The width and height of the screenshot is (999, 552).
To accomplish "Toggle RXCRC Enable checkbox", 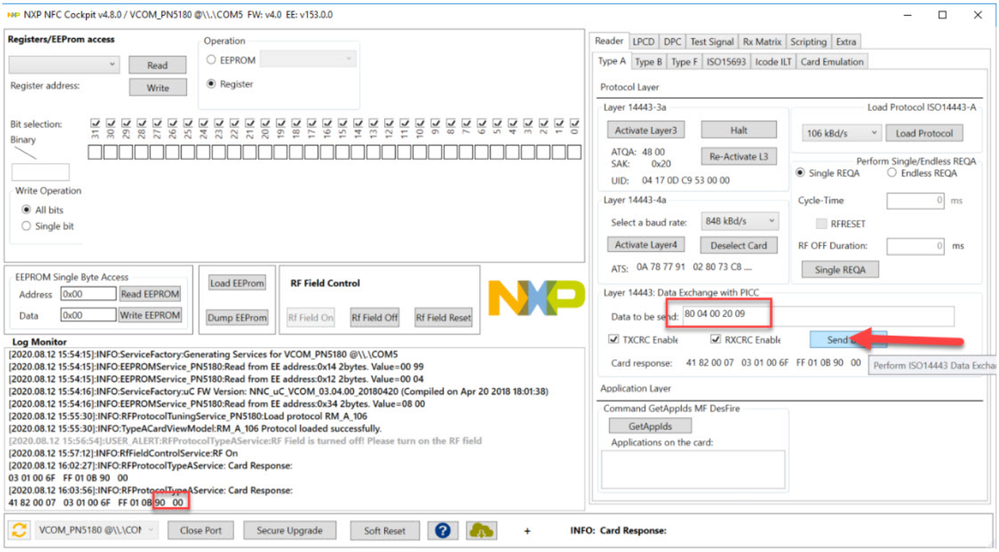I will coord(715,339).
